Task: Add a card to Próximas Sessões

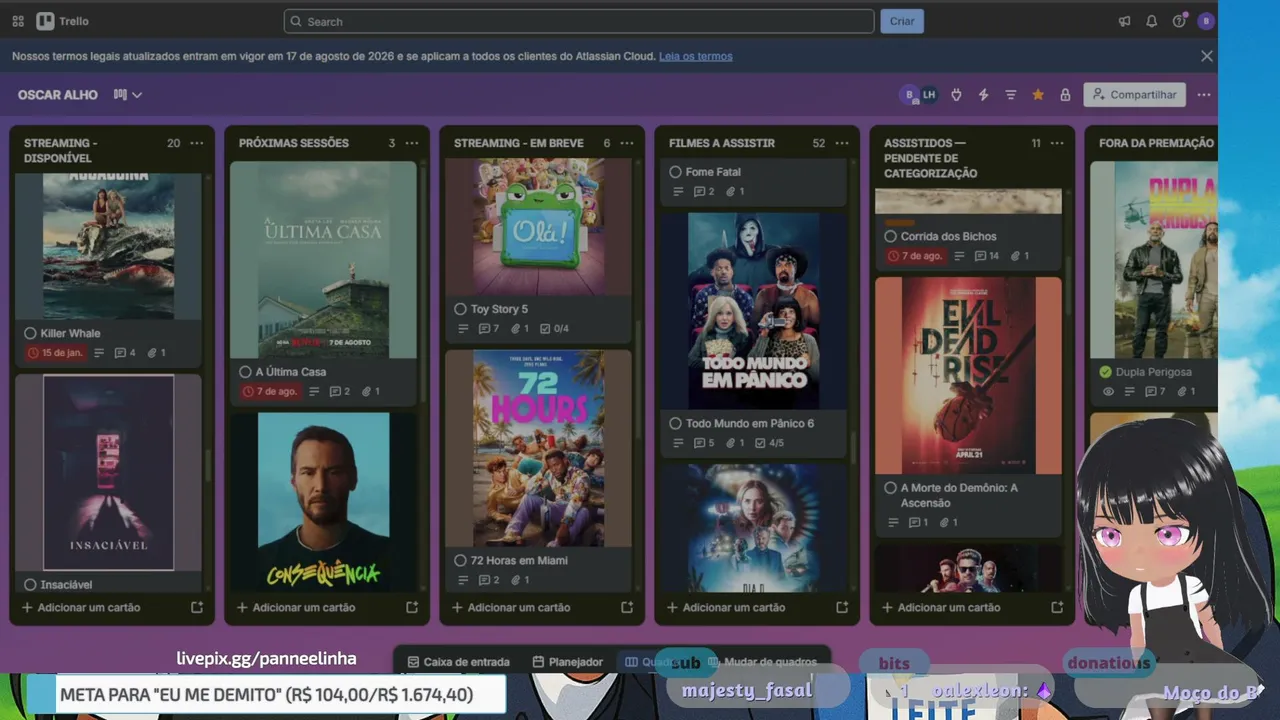Action: [296, 607]
